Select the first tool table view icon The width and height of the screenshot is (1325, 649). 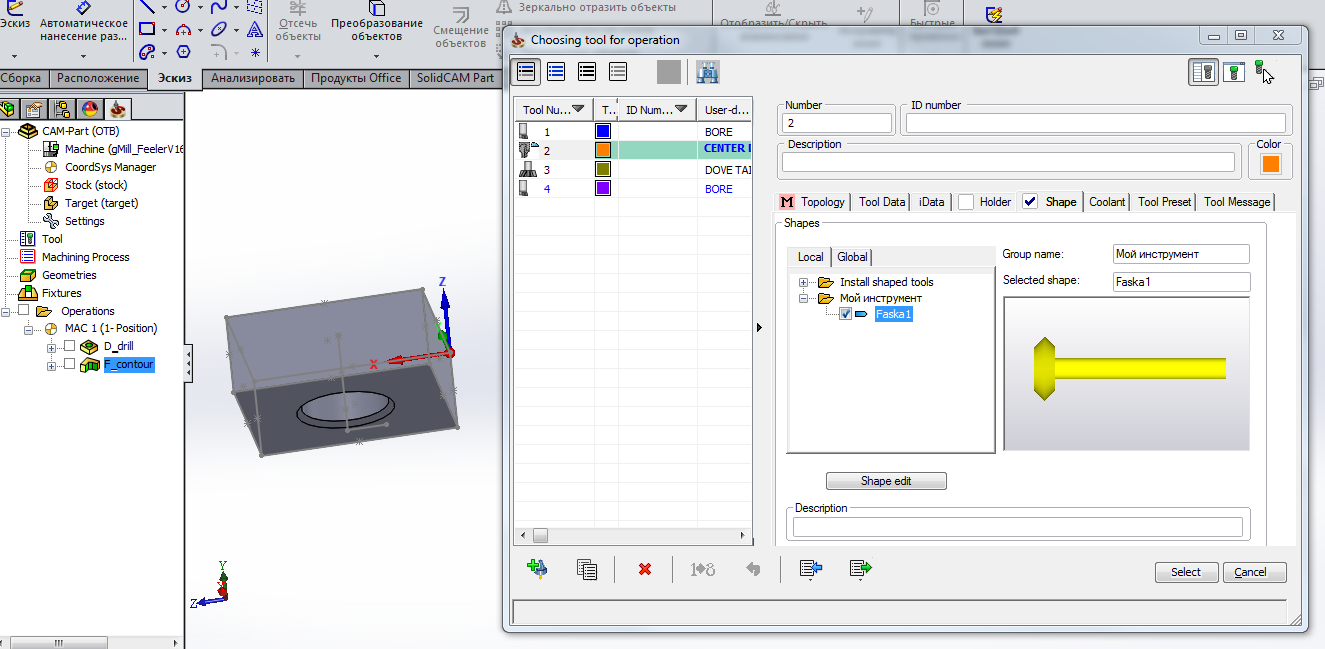click(527, 71)
